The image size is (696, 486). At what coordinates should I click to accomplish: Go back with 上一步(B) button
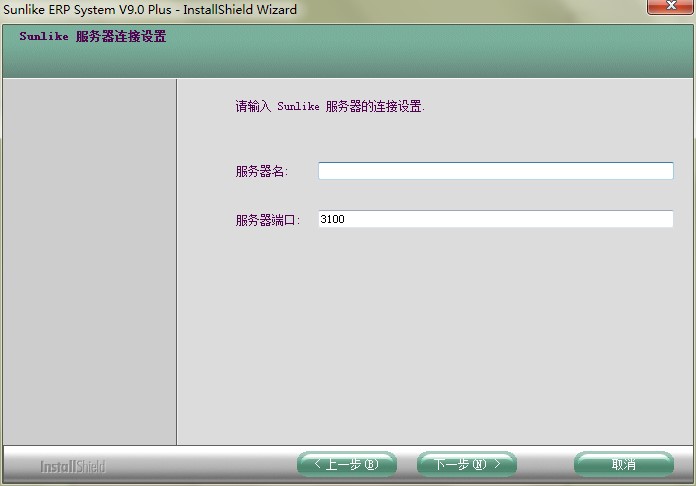347,464
